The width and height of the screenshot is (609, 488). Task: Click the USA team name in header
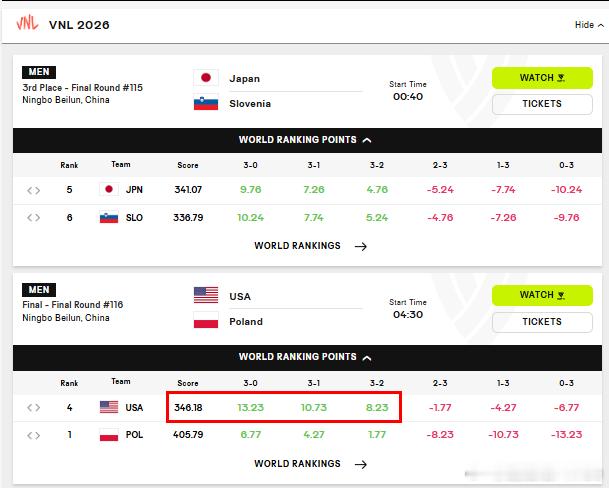tap(240, 296)
